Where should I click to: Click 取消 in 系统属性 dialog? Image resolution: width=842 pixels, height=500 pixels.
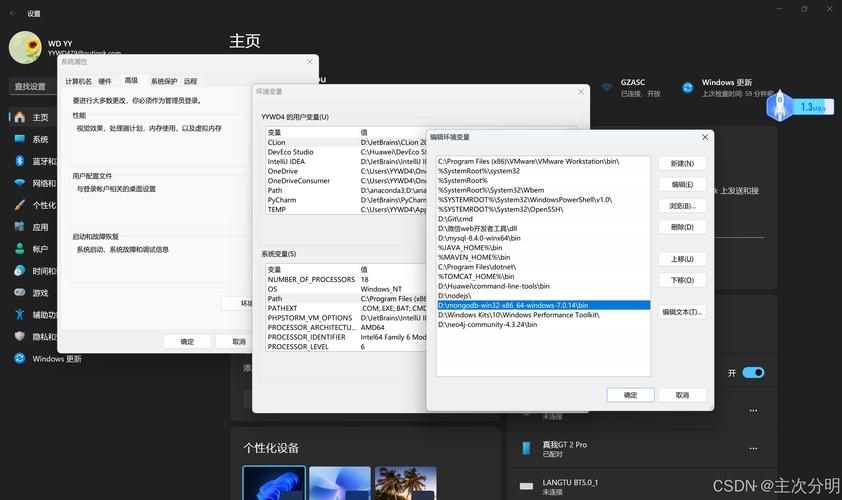(235, 342)
